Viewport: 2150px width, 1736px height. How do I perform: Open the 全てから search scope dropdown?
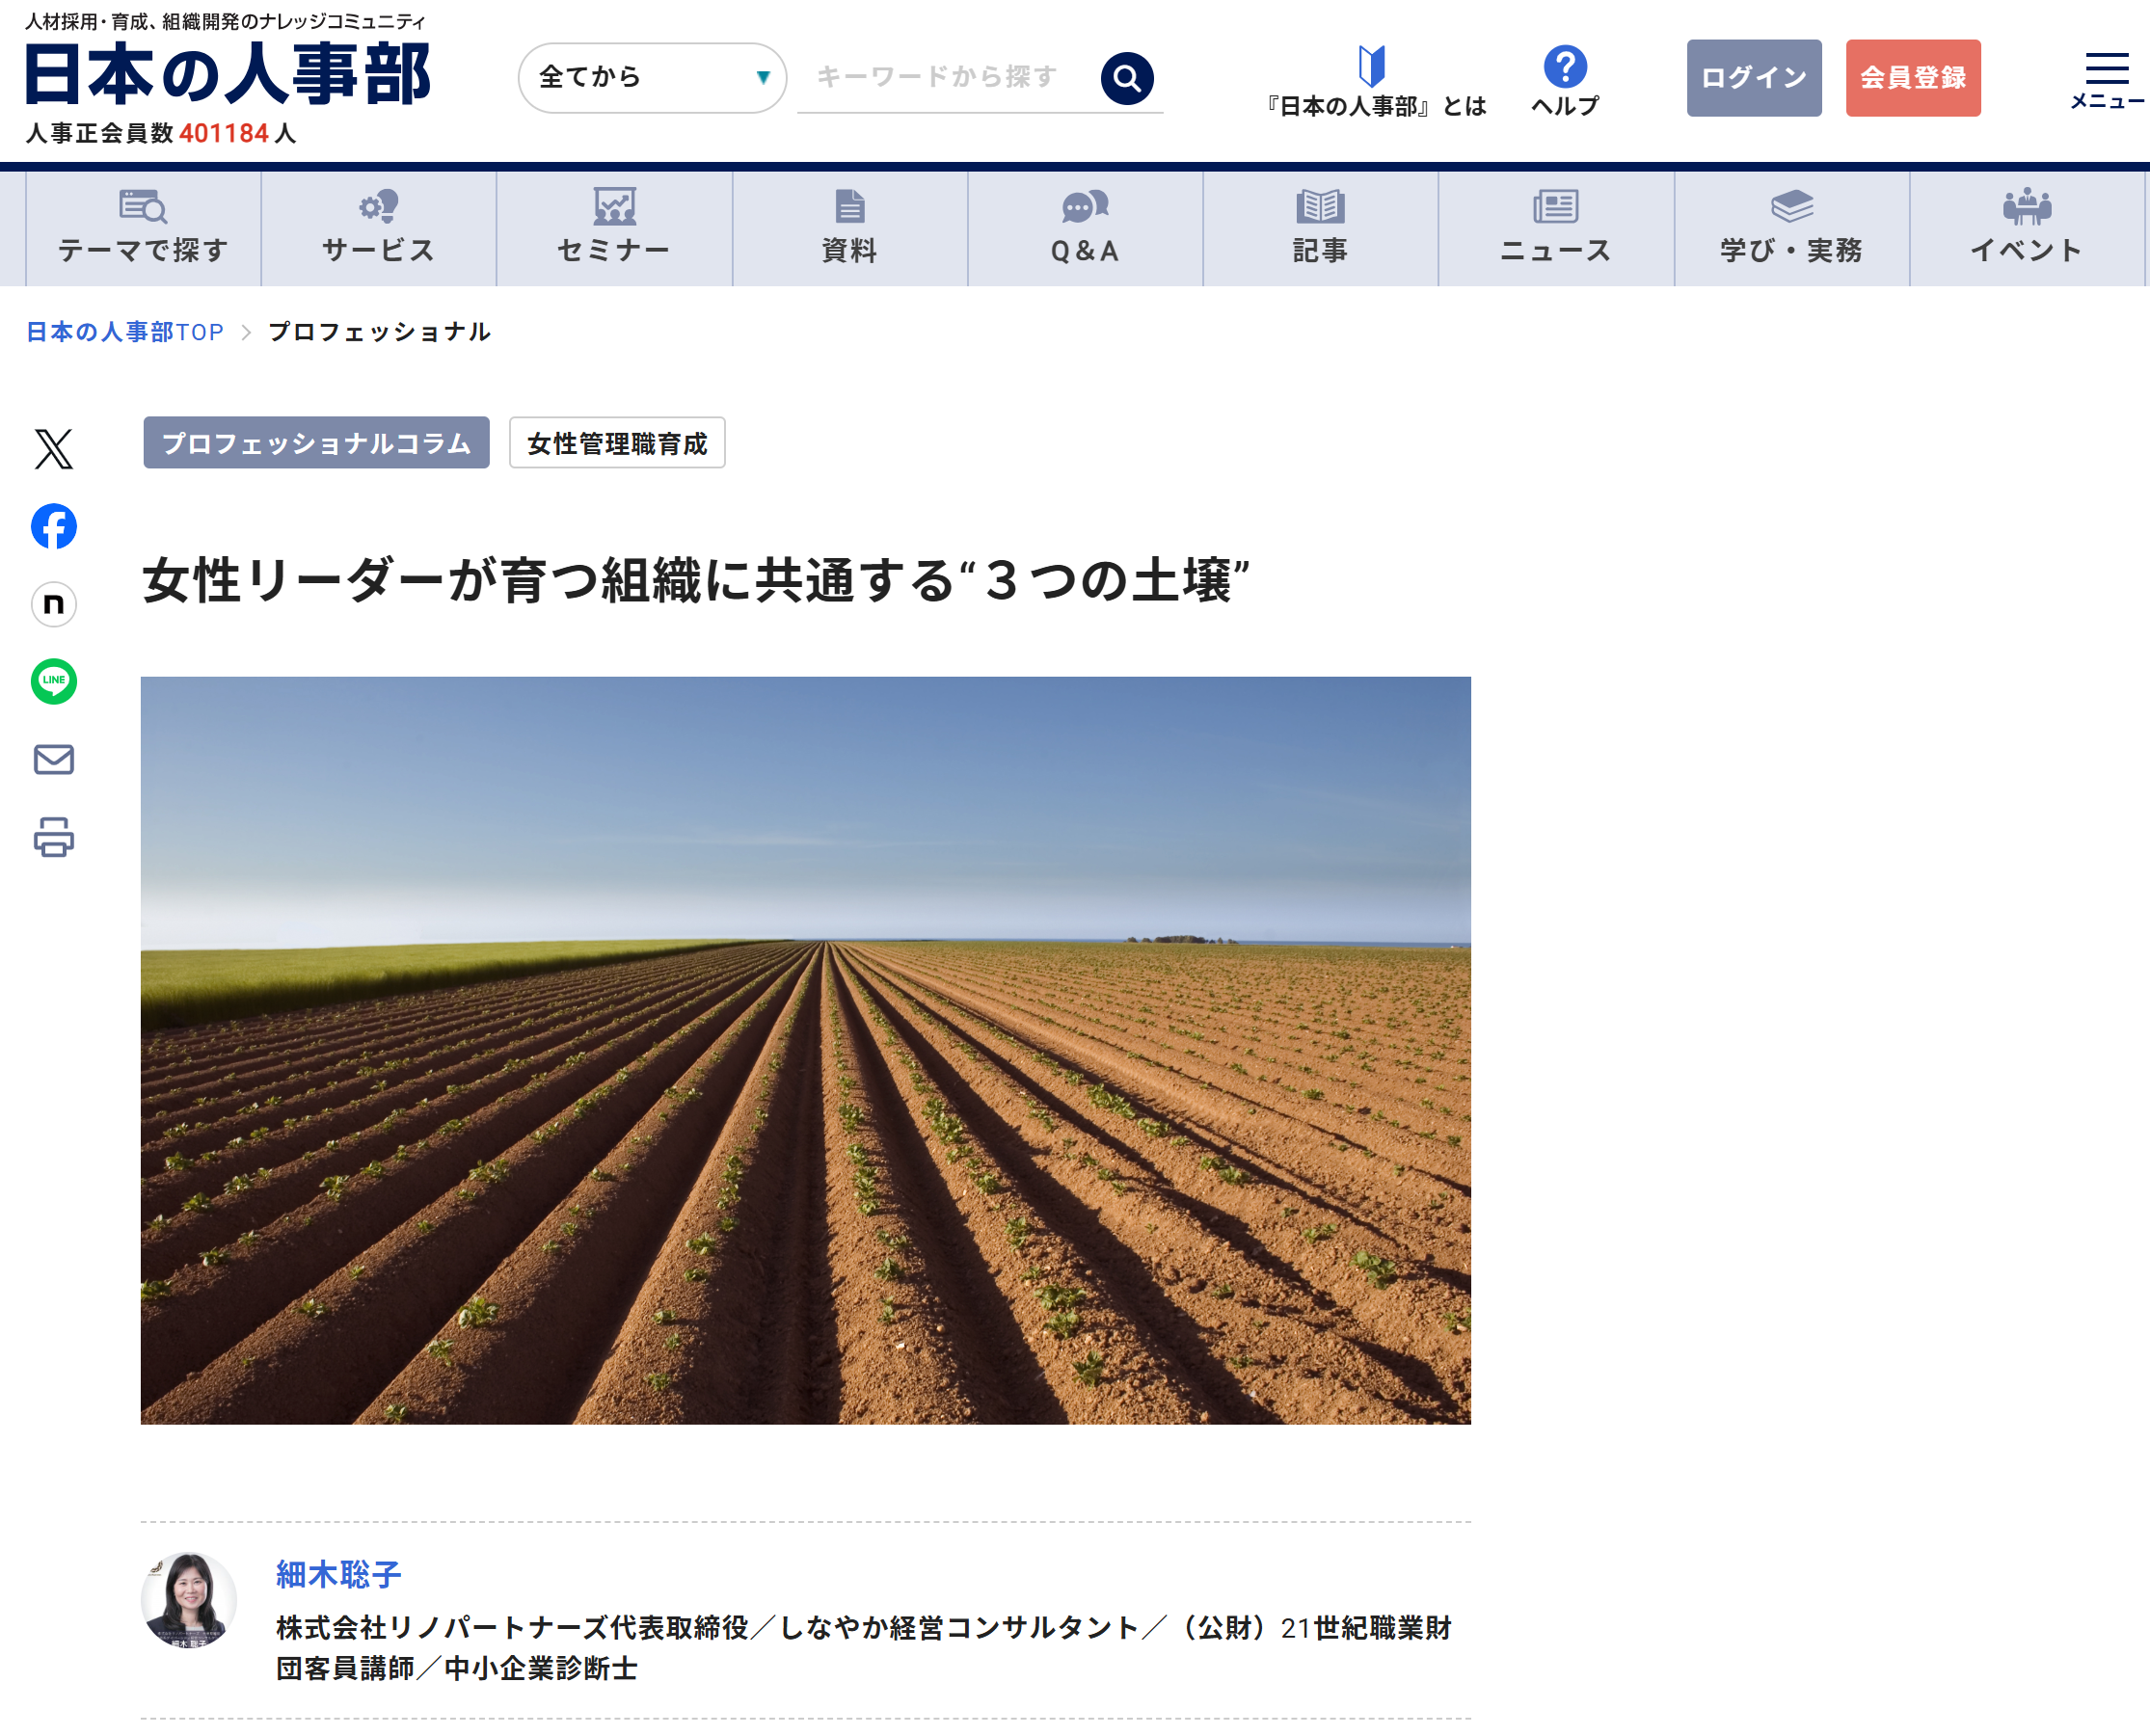point(652,78)
